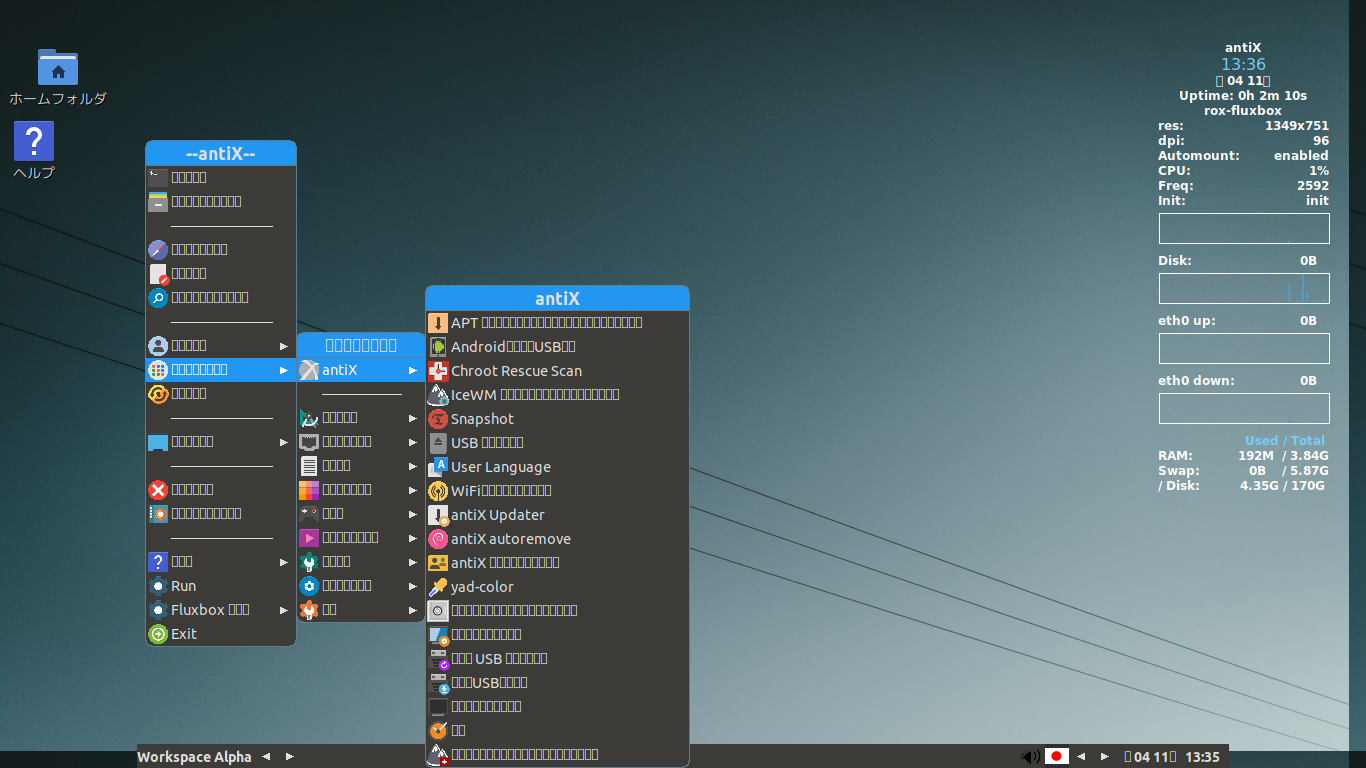Open the volume speaker icon in the tray
The width and height of the screenshot is (1366, 768).
pos(1030,757)
